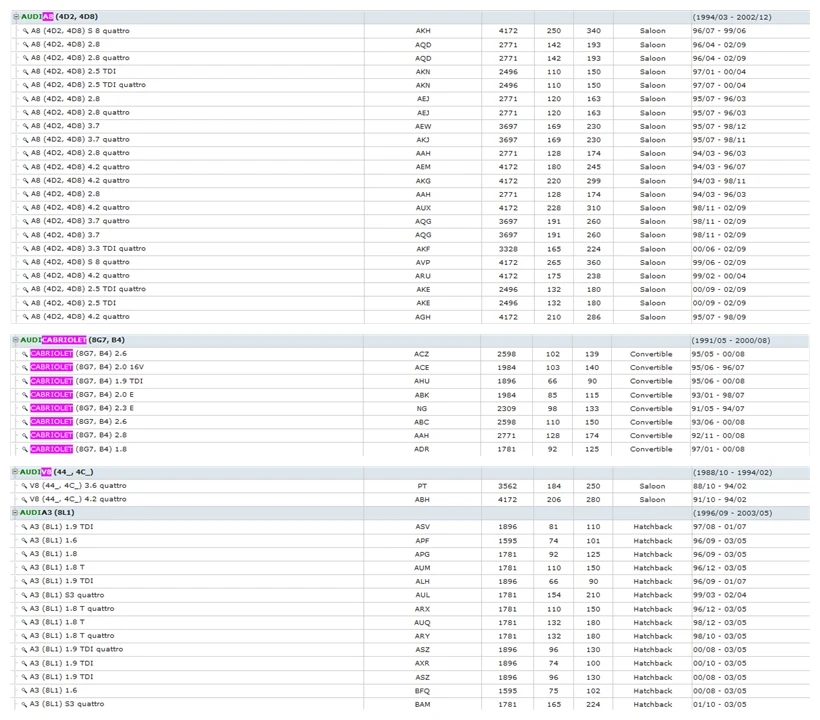Click displacement value 3328 in A8 3.3 TDI row

(508, 249)
